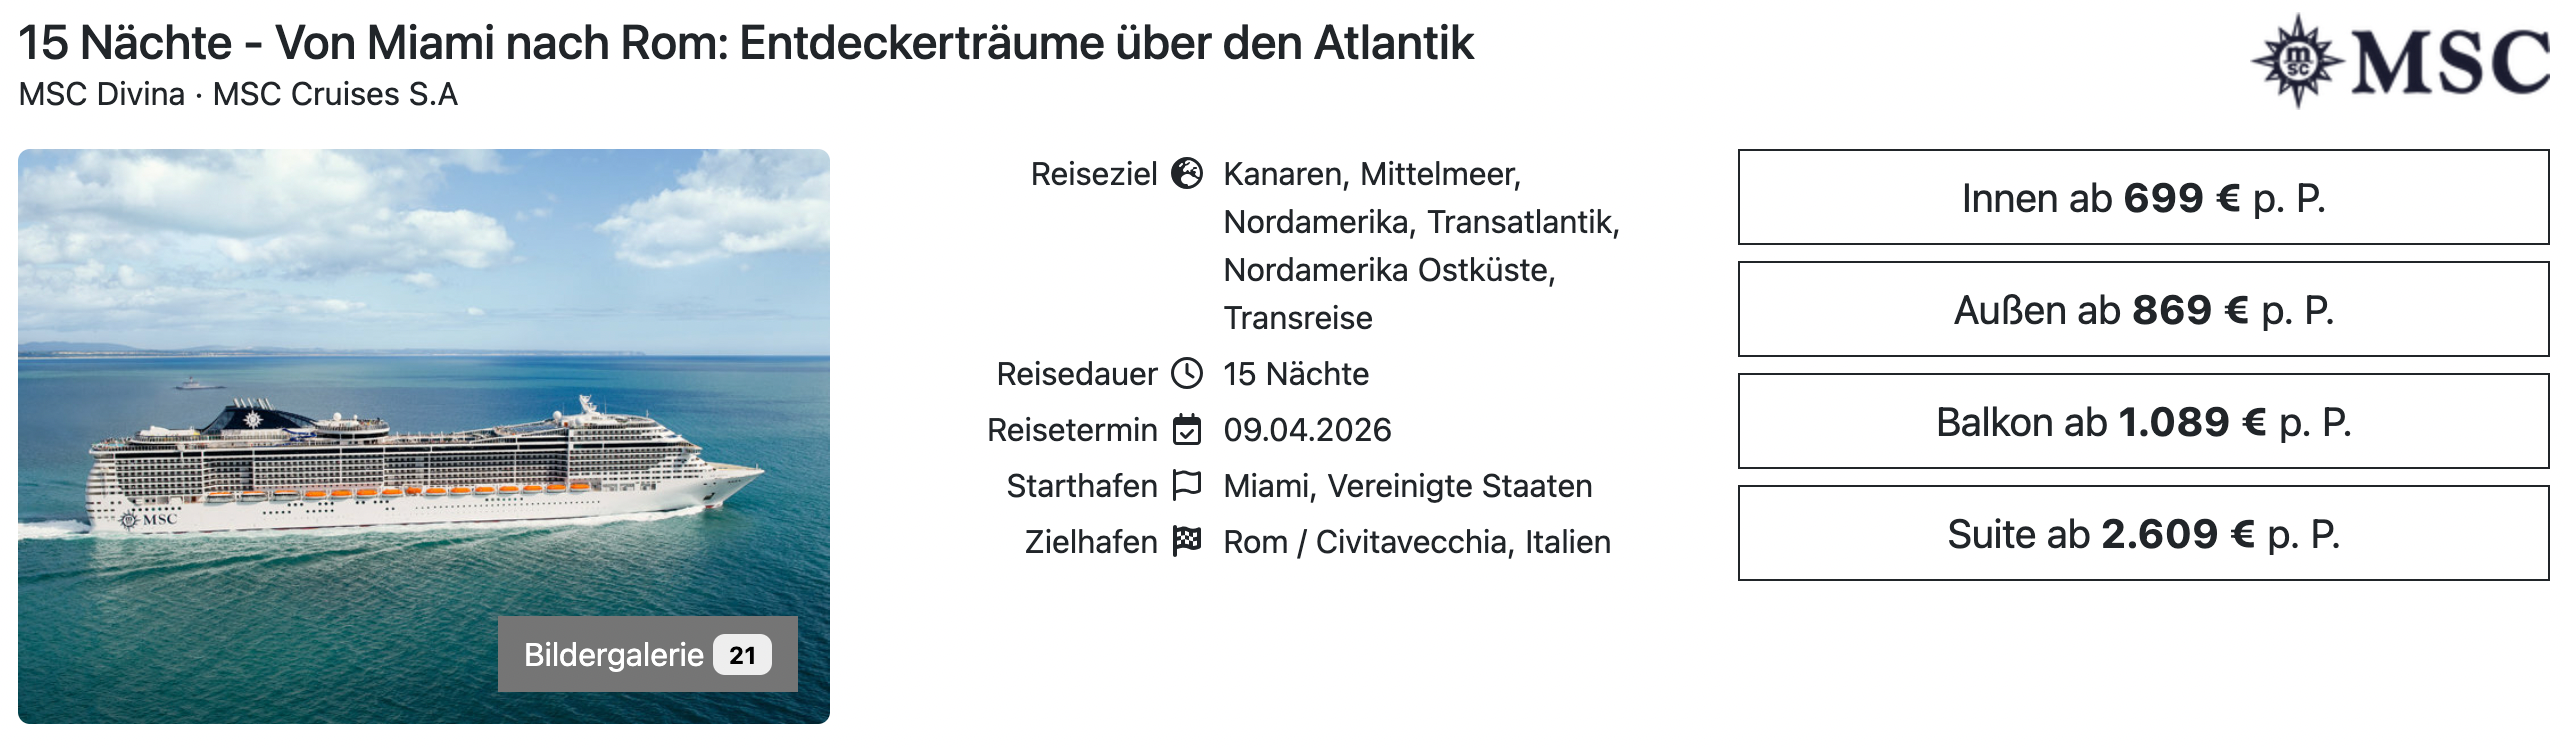Select the Balkon ab 1.089 € option
Screen dimensions: 2566x748
2143,422
